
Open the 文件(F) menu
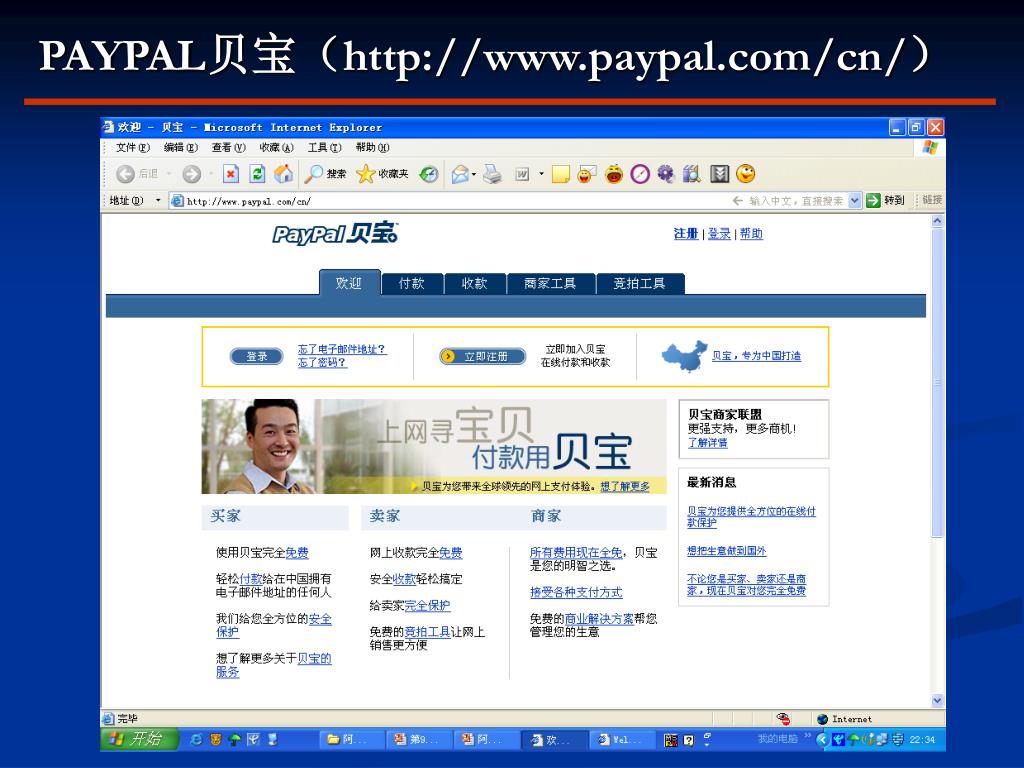pyautogui.click(x=133, y=148)
